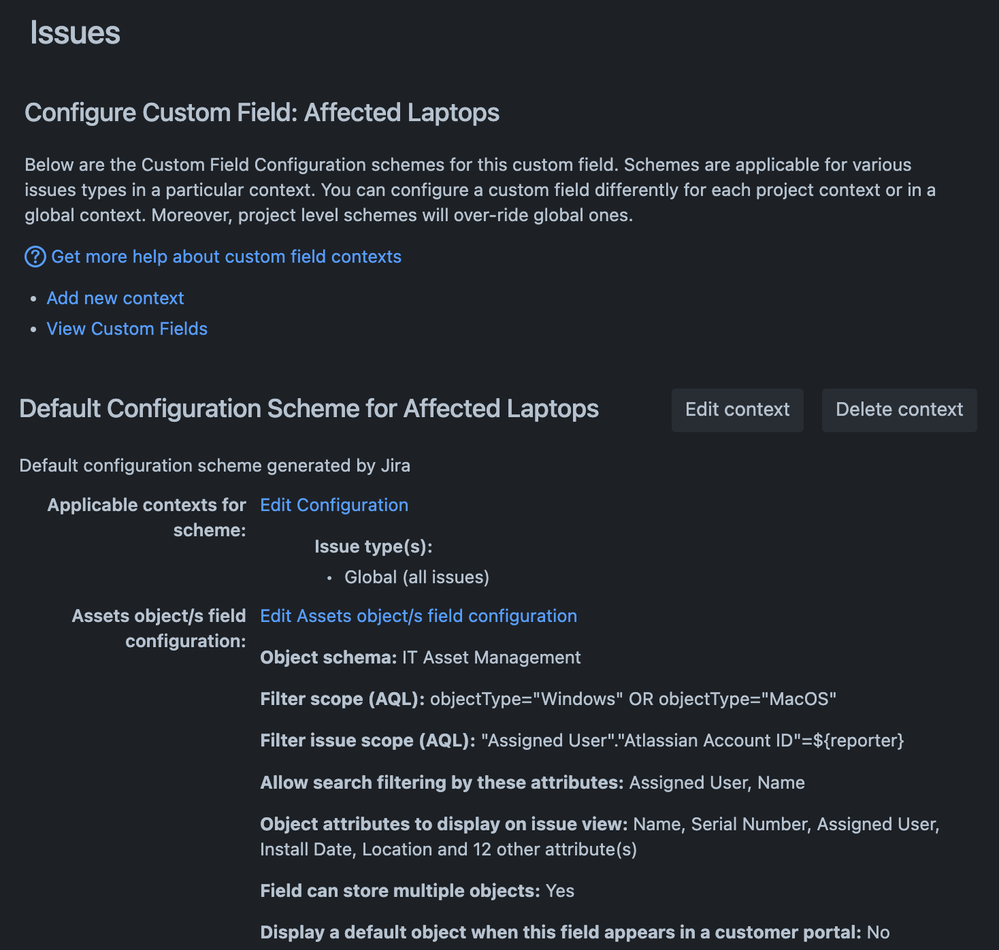The width and height of the screenshot is (999, 950).
Task: Click "Default Configuration Scheme for Affected Laptops" heading
Action: pyautogui.click(x=307, y=408)
